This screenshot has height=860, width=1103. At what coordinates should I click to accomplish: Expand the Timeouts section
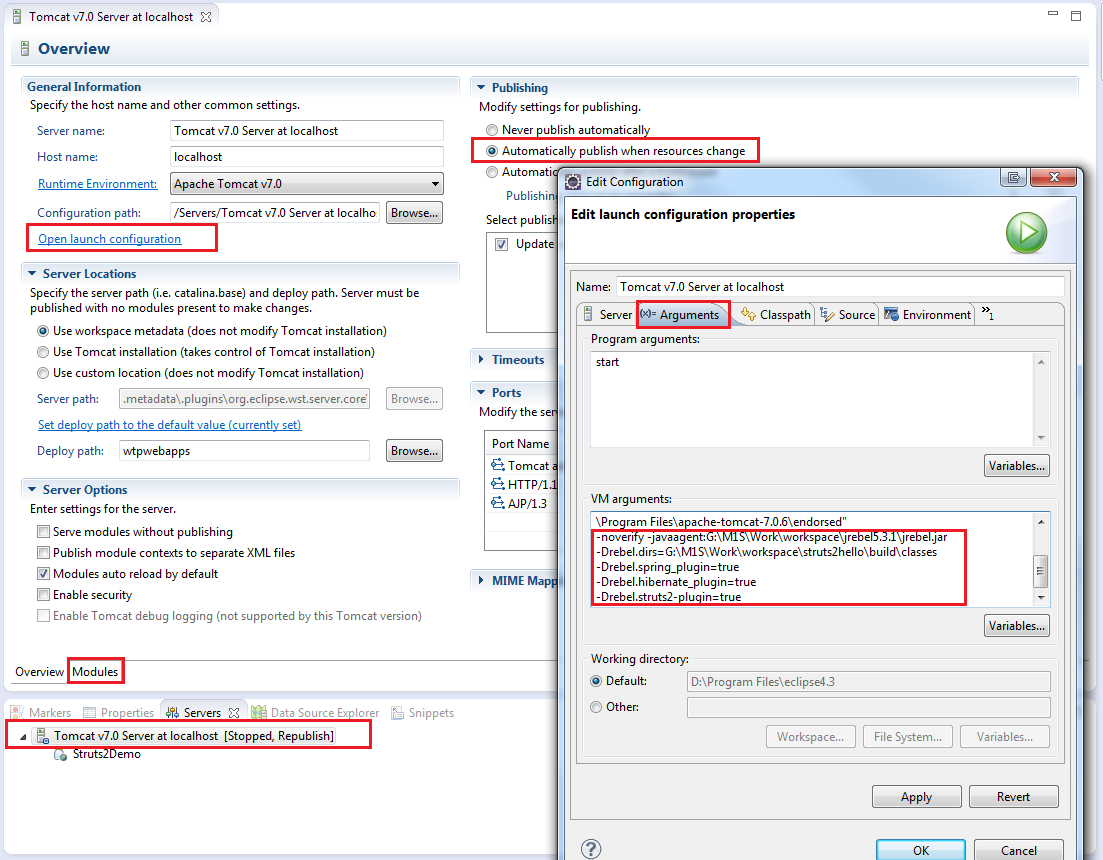[x=481, y=359]
